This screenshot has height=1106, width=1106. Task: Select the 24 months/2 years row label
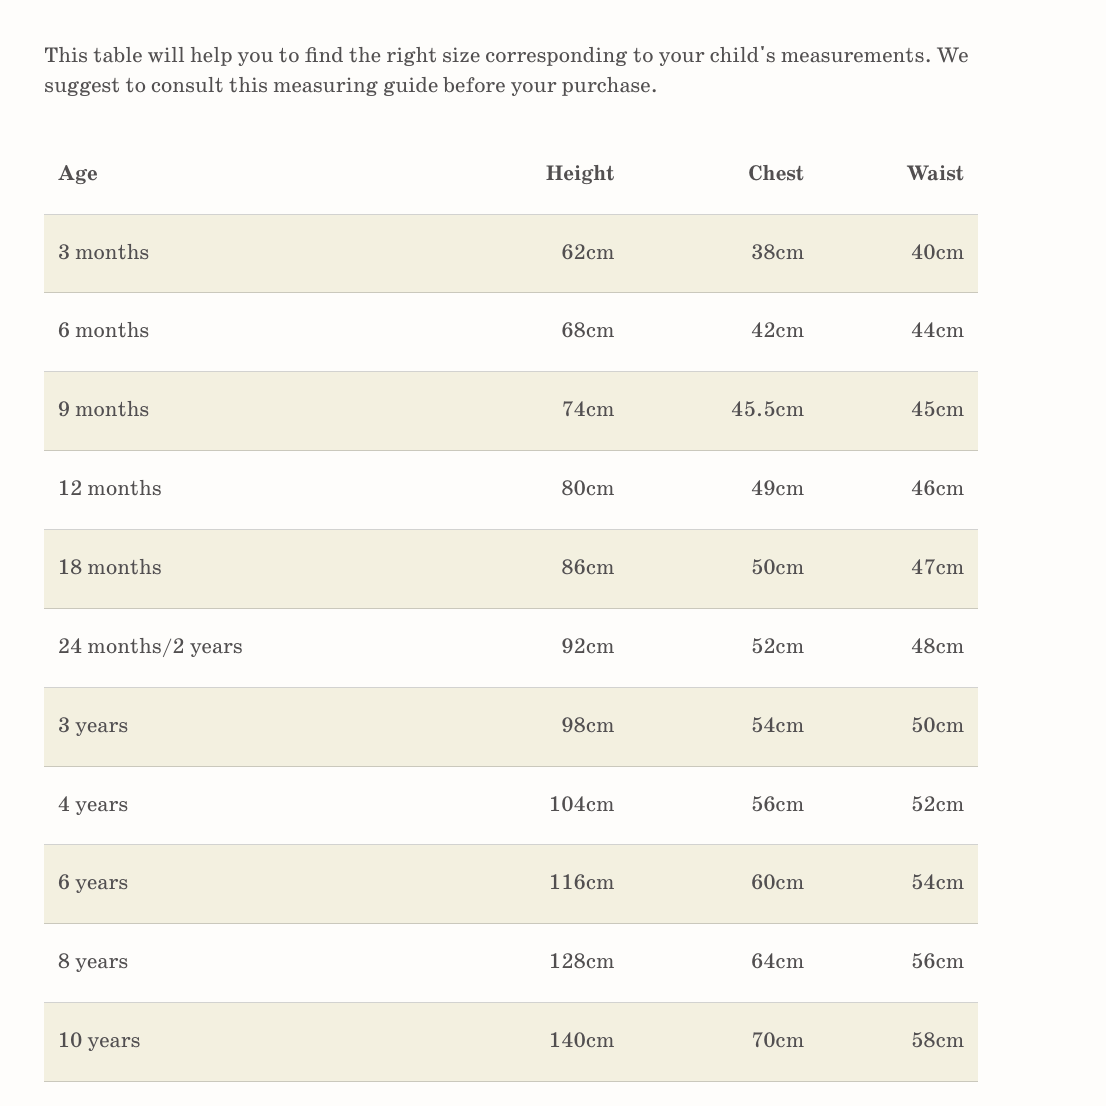tap(150, 647)
